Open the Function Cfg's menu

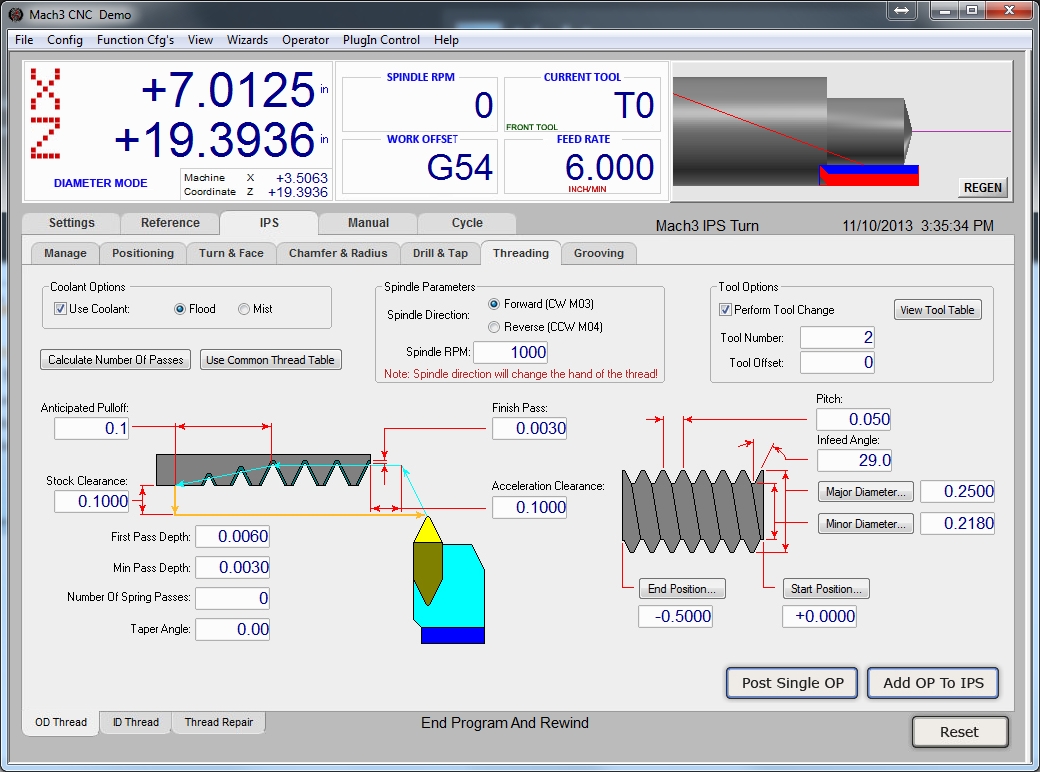[135, 40]
